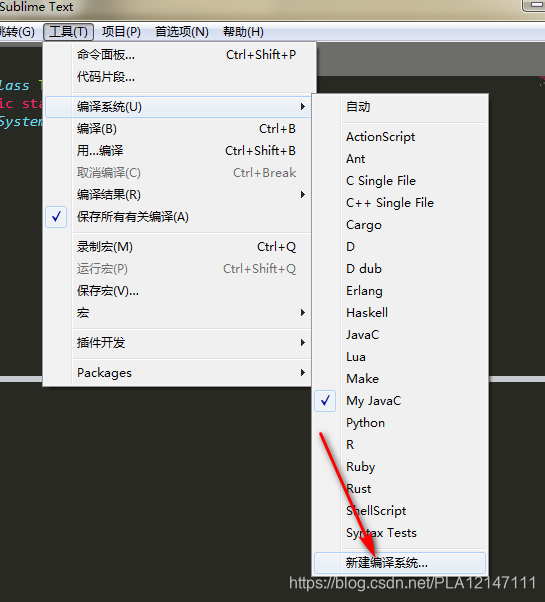
Task: Select C Single File build system
Action: coord(400,180)
